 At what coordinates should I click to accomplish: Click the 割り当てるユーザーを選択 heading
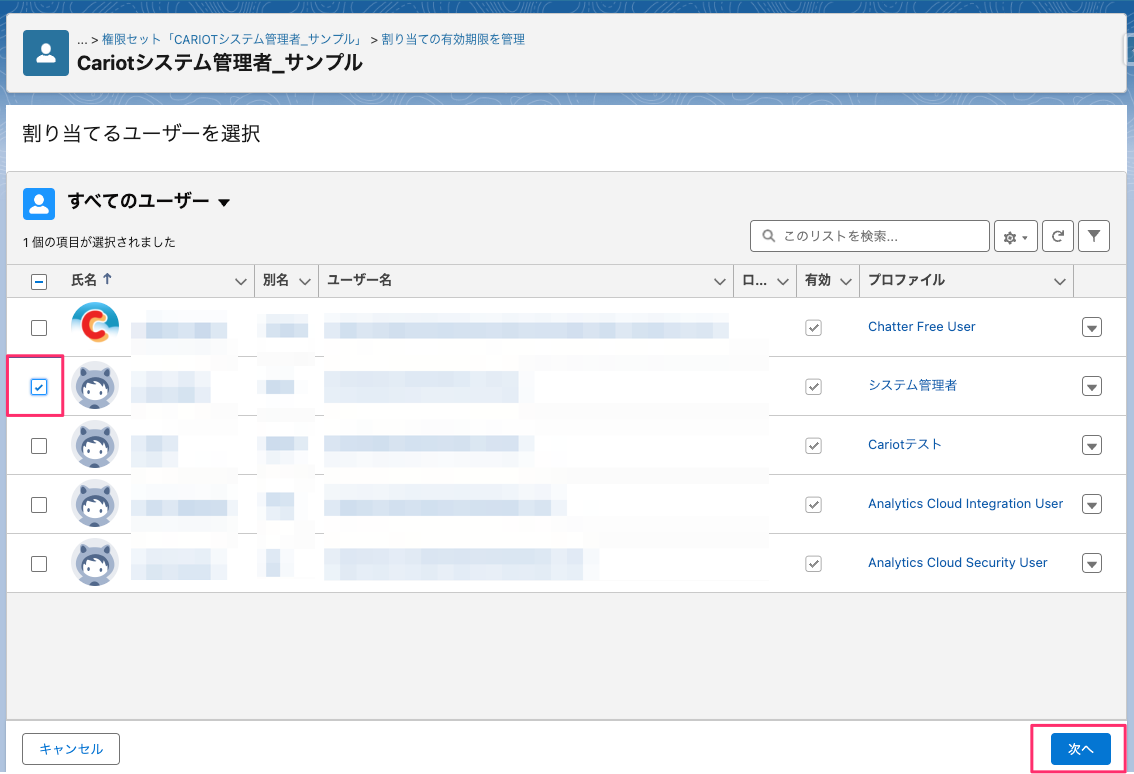click(141, 134)
